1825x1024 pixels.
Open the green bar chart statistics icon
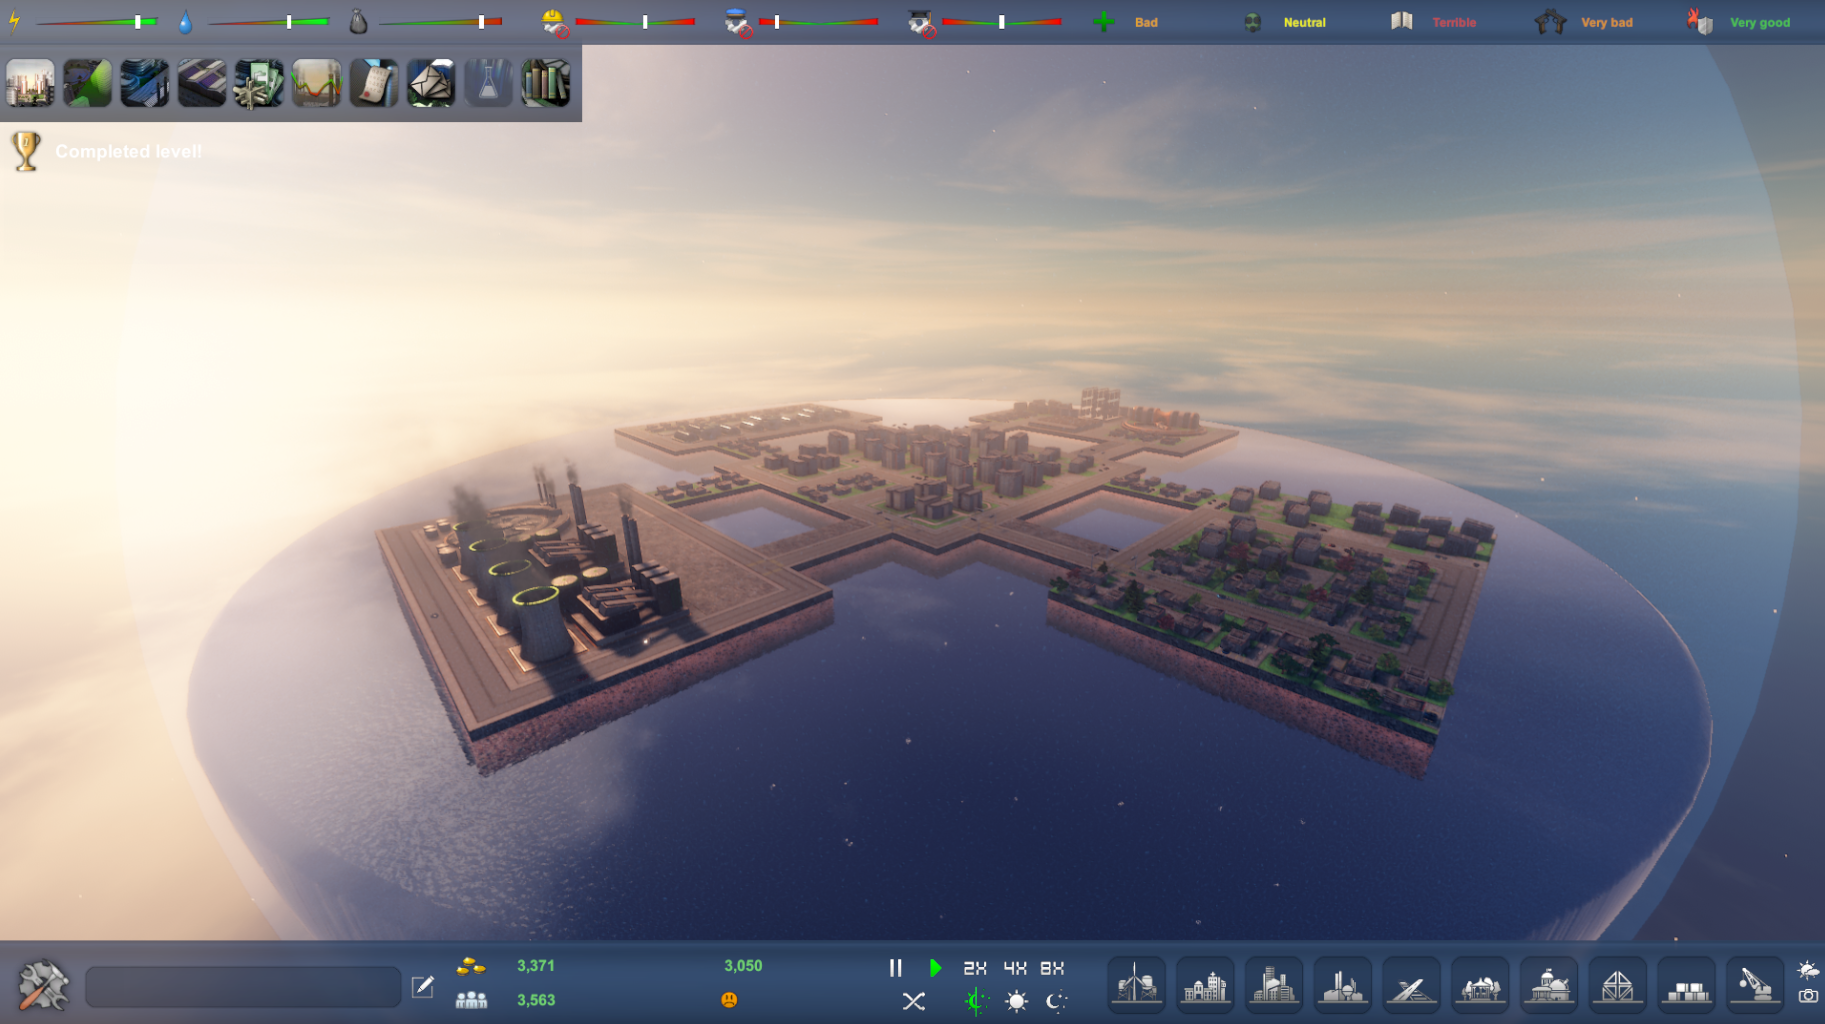(88, 83)
